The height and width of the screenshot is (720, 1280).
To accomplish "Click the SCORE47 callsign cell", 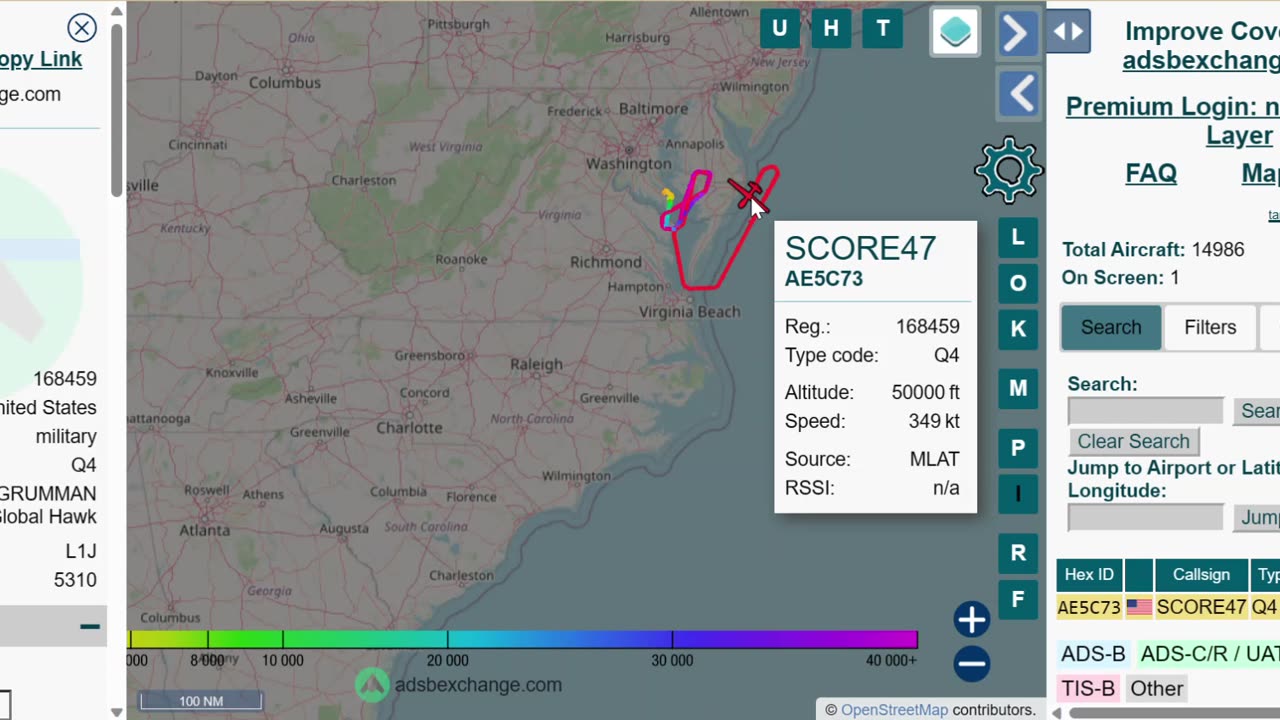I will [1201, 607].
